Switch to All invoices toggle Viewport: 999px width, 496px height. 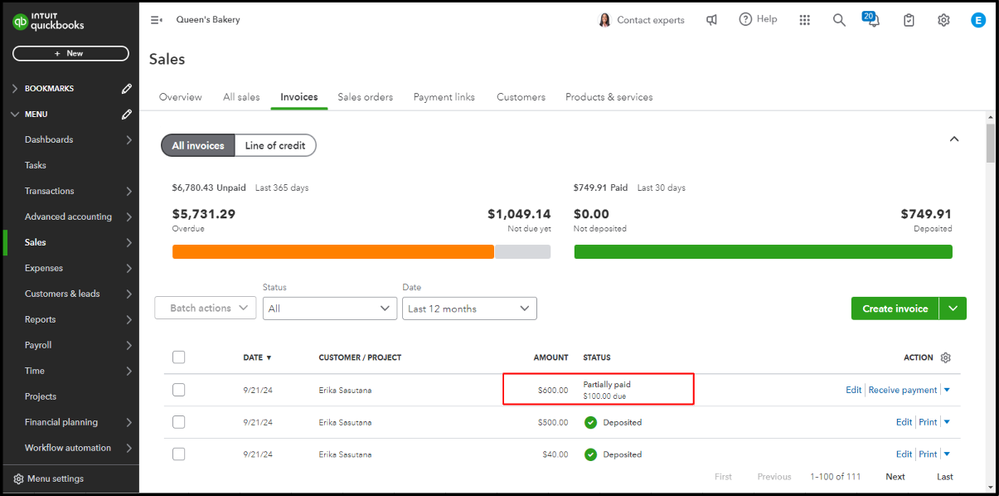(198, 145)
